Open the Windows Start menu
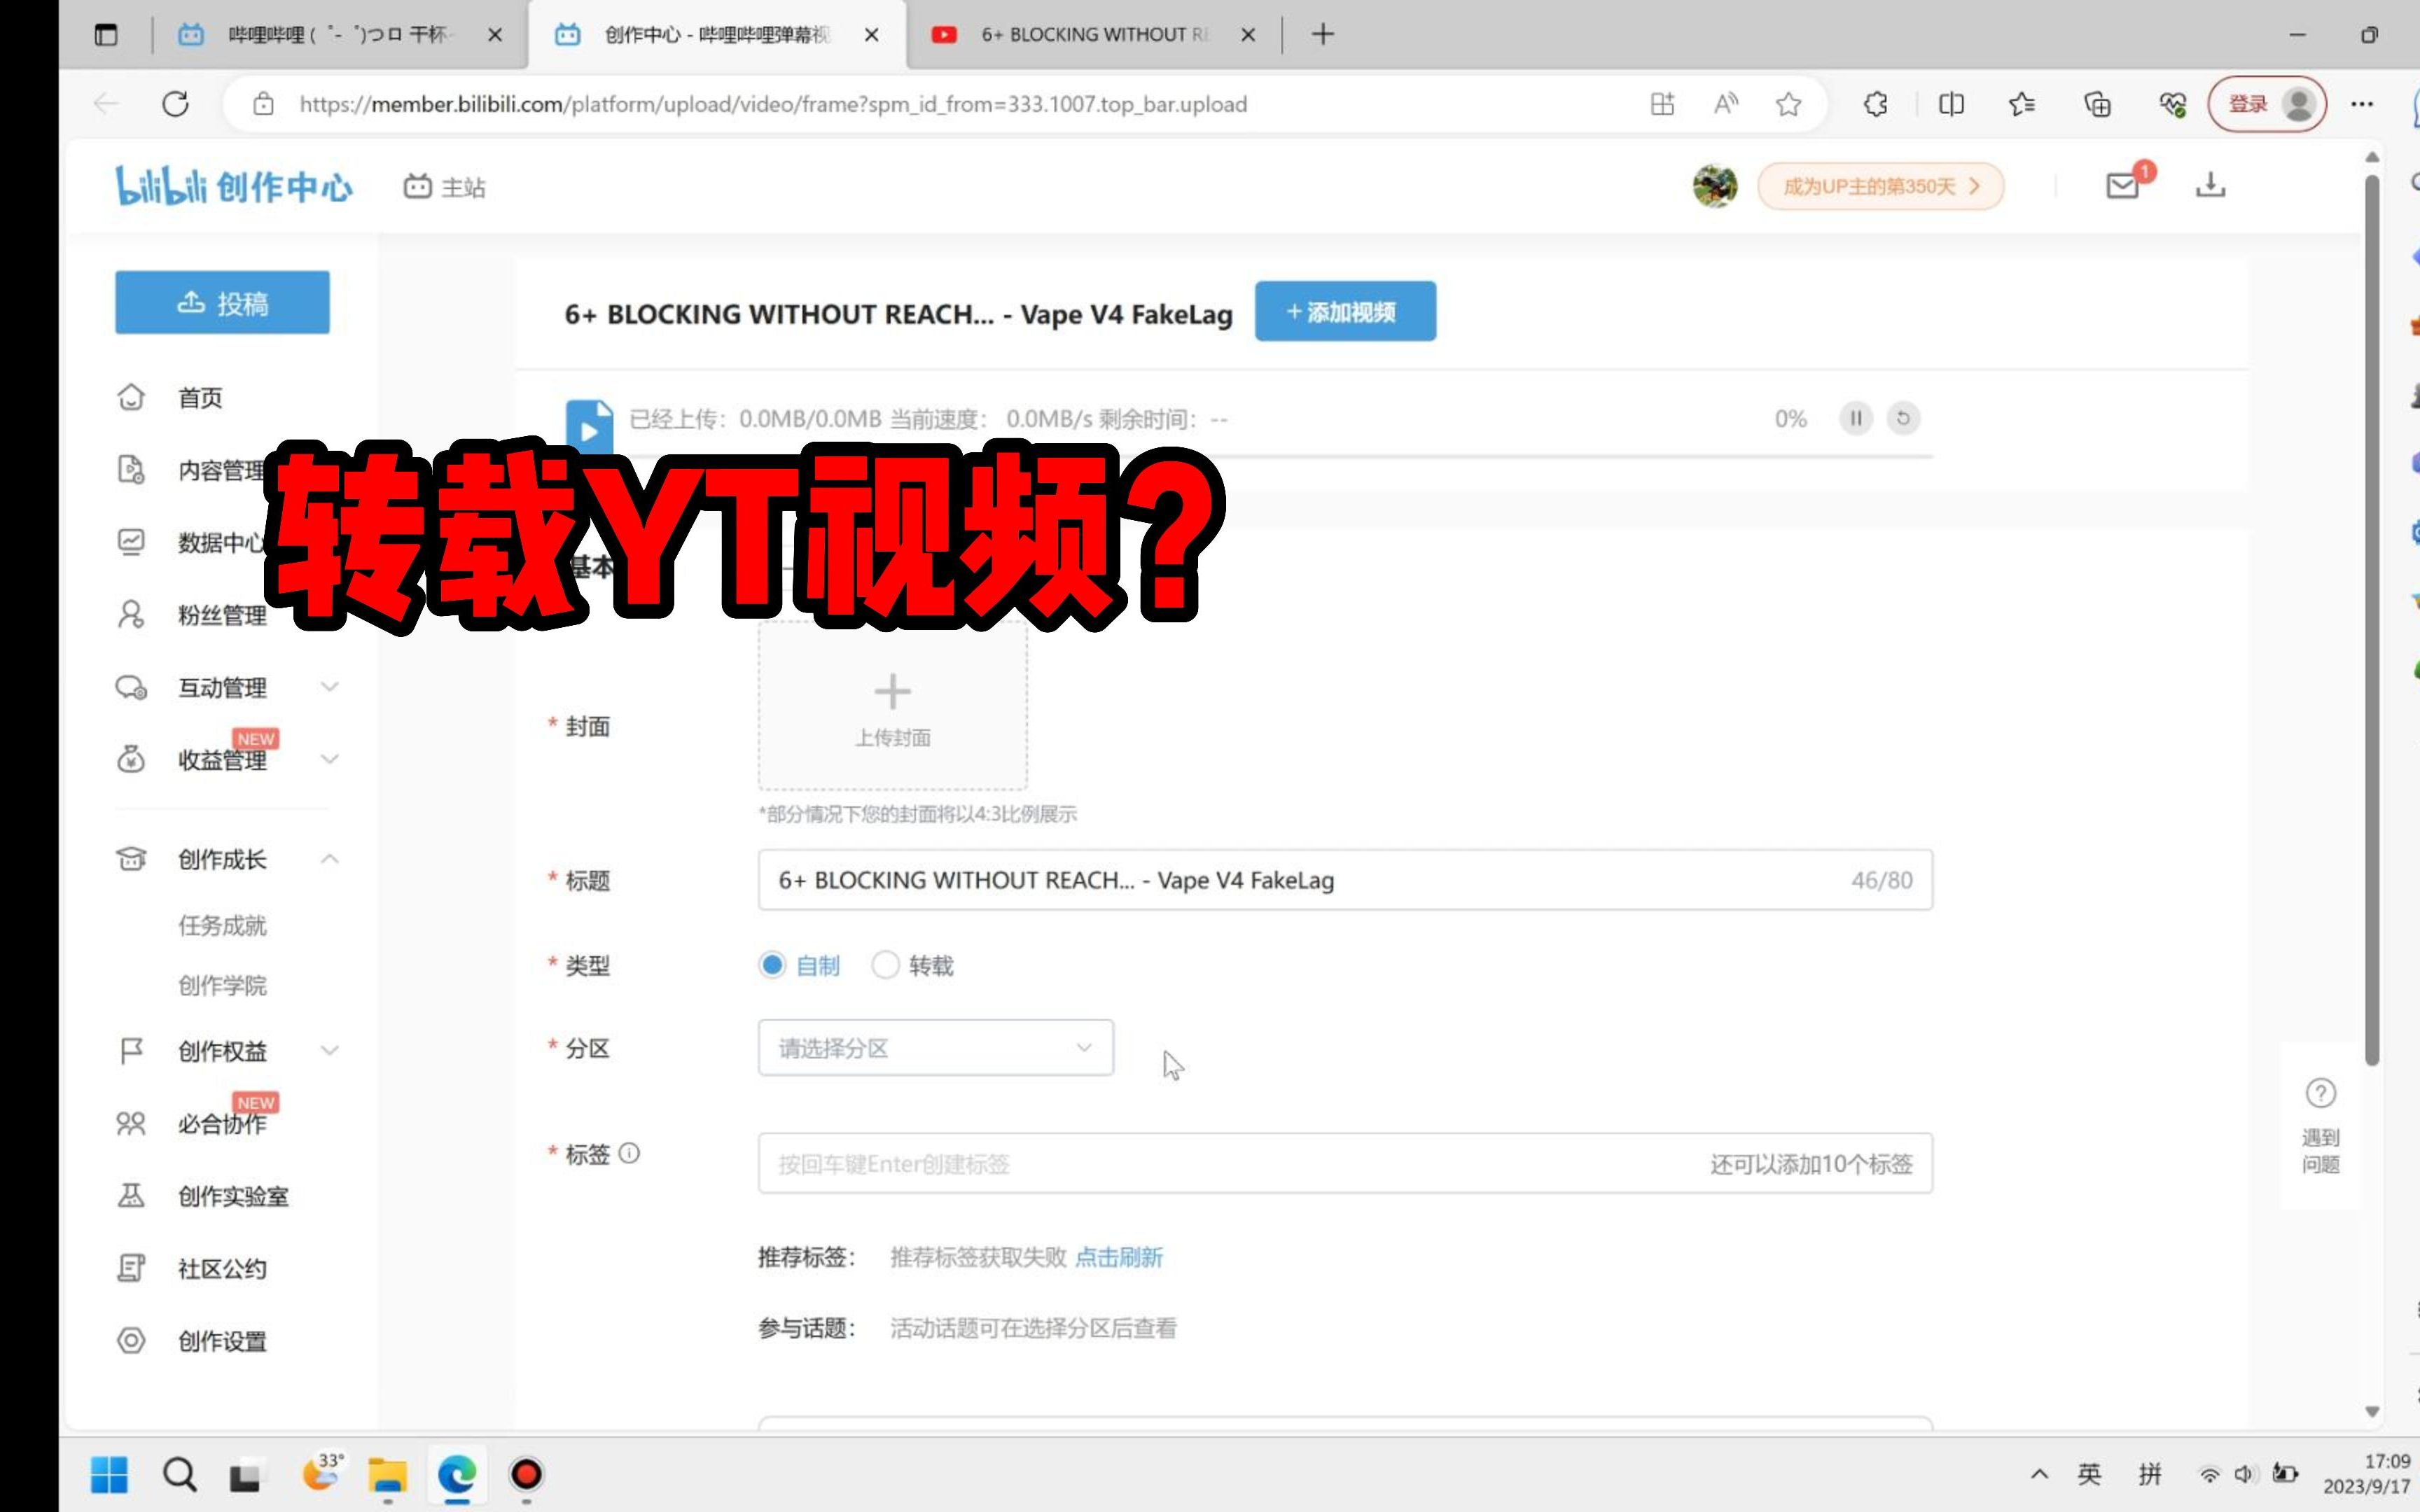Viewport: 2420px width, 1512px height. 109,1474
